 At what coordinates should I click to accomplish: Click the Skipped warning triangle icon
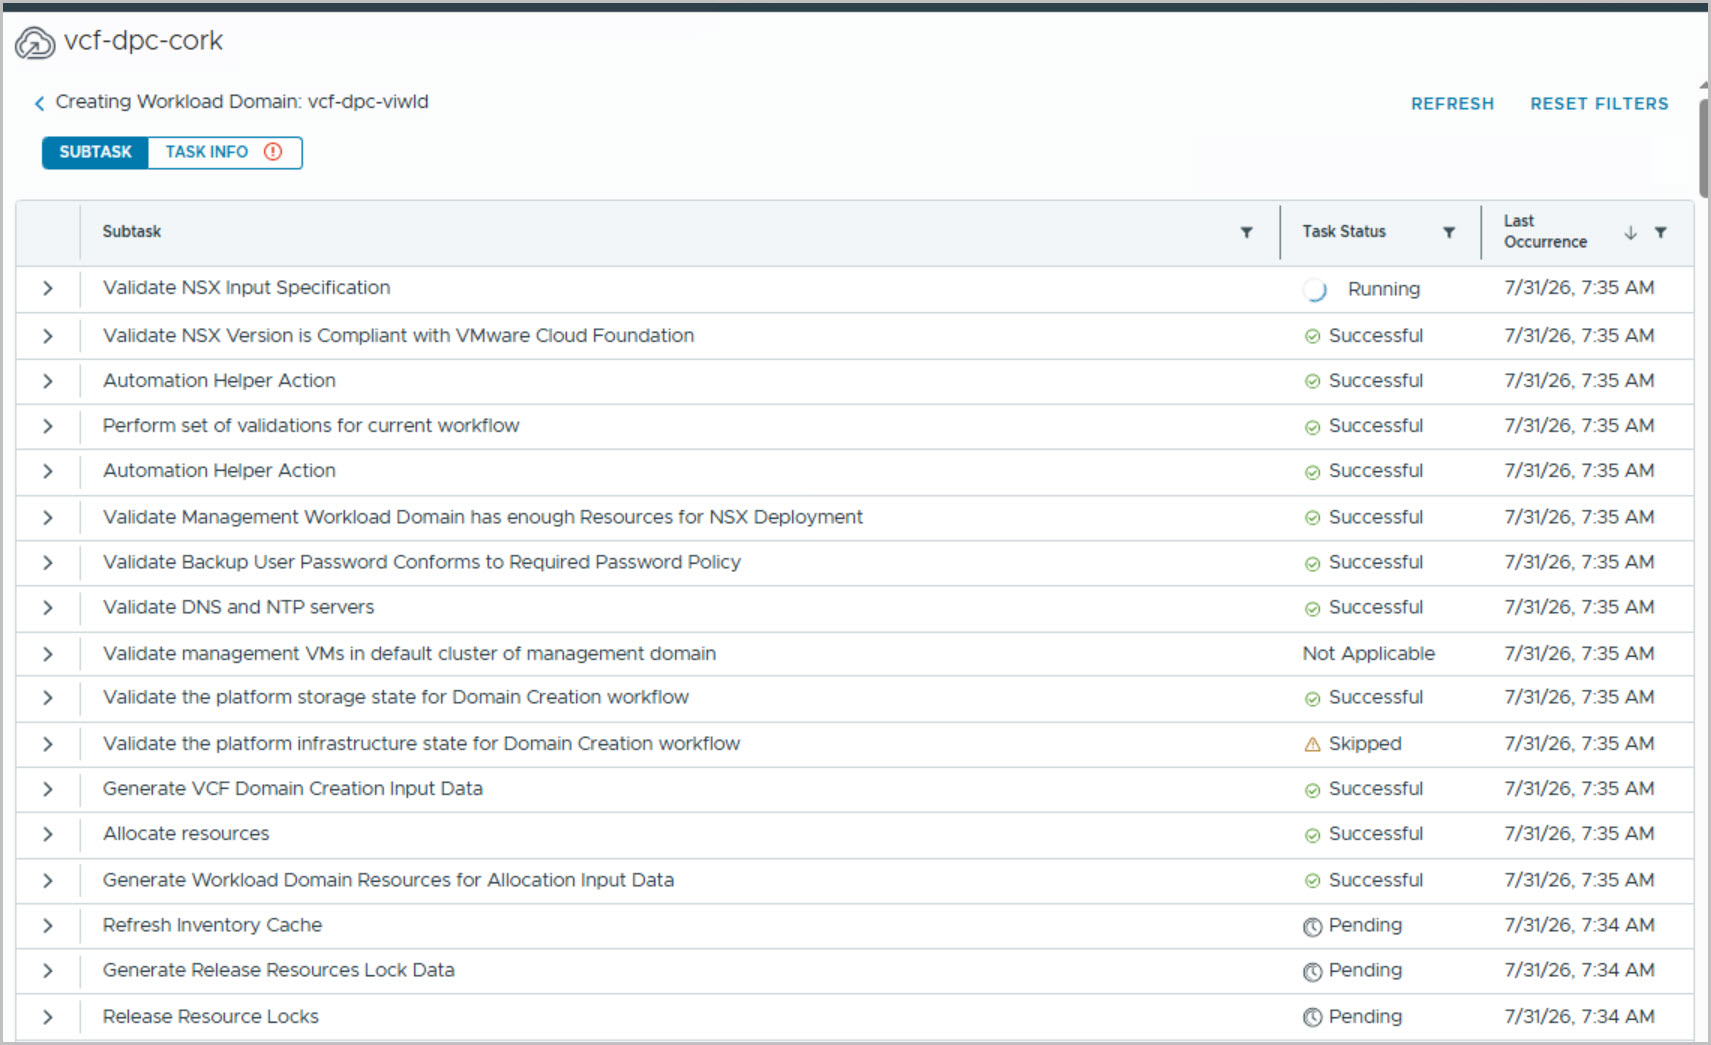click(x=1312, y=744)
